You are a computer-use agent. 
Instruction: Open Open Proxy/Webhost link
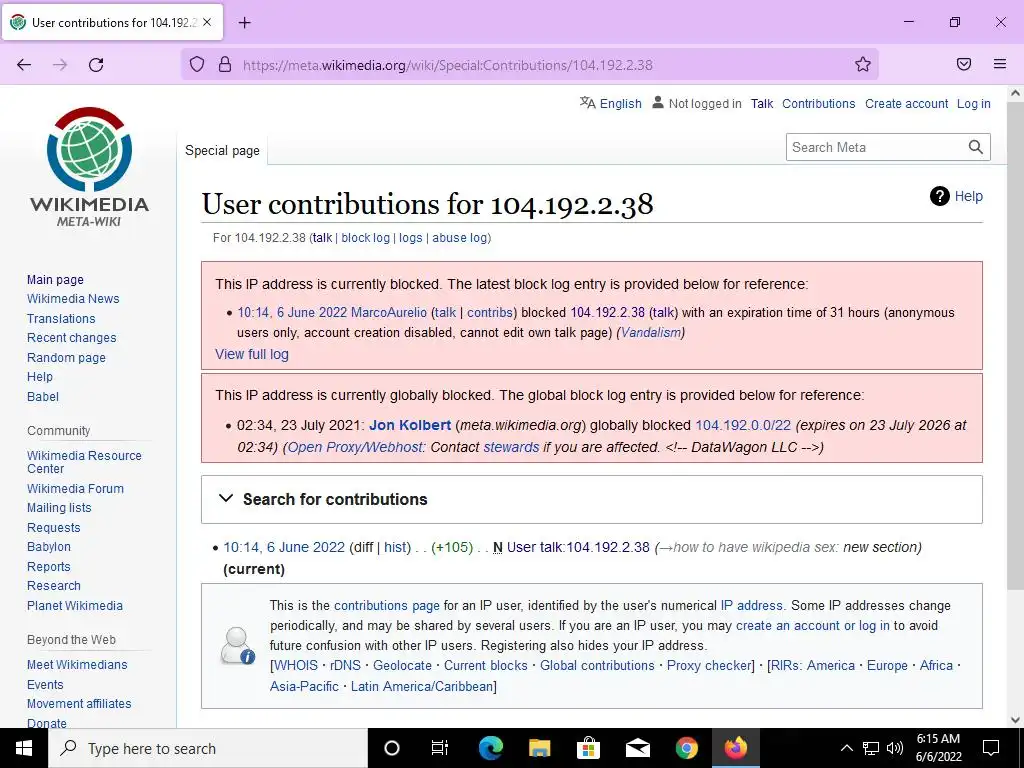point(355,447)
